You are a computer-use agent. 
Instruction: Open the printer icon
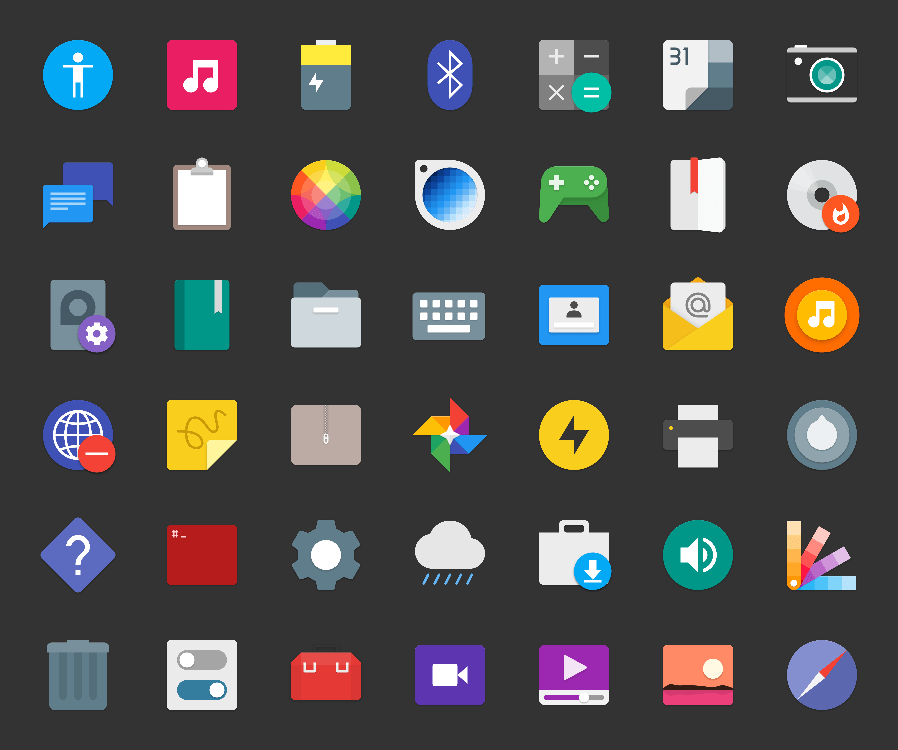[698, 436]
